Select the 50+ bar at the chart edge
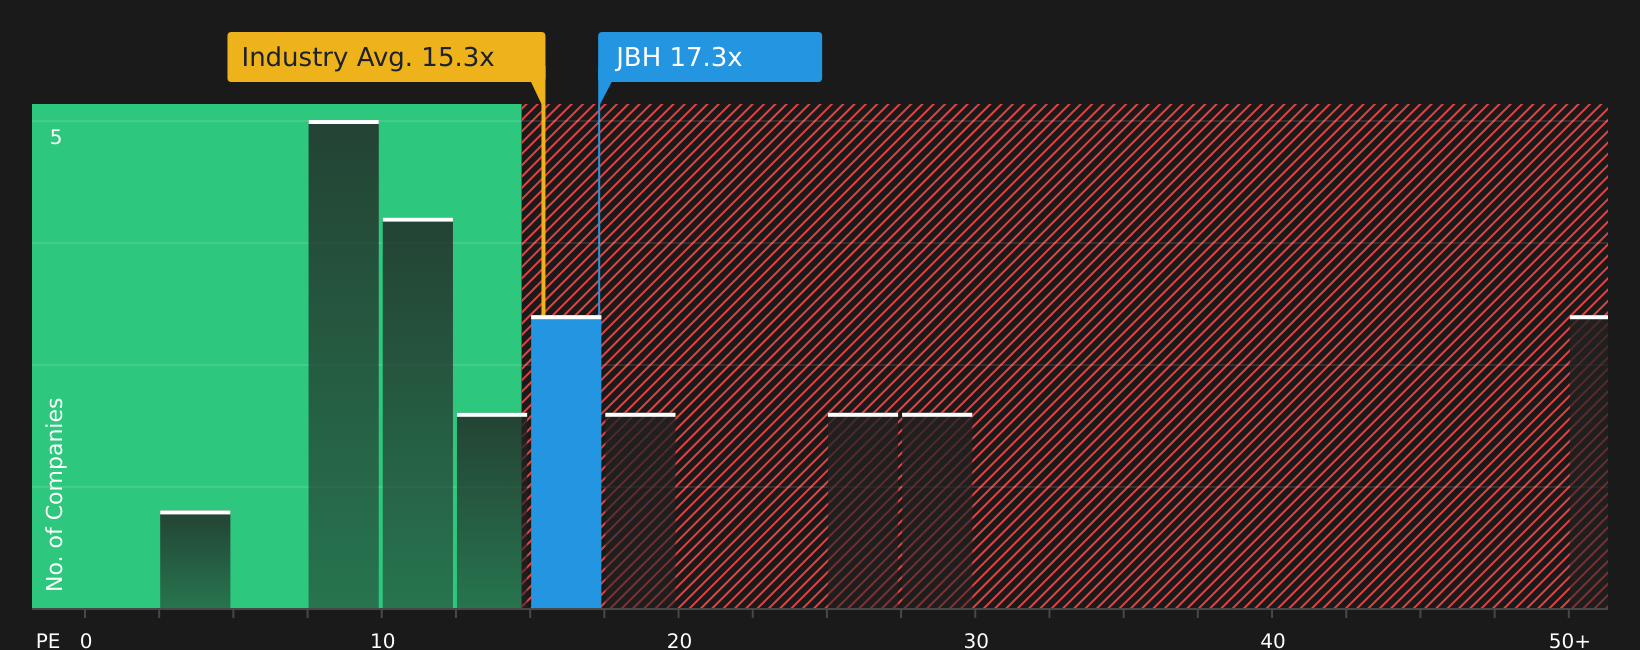Image resolution: width=1640 pixels, height=650 pixels. [1589, 462]
